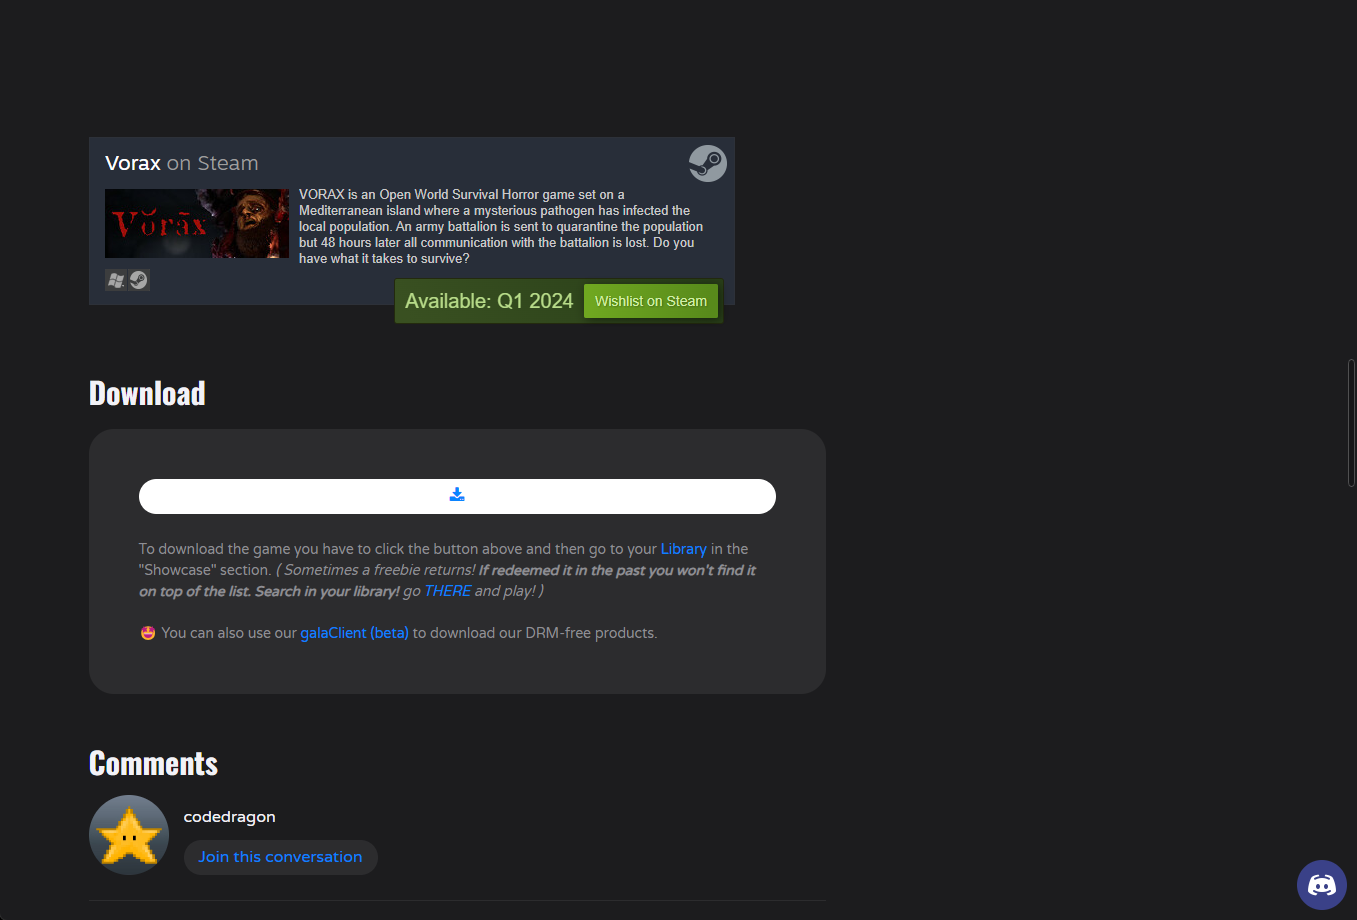Open the Discord chat bubble icon
This screenshot has width=1357, height=920.
1322,885
